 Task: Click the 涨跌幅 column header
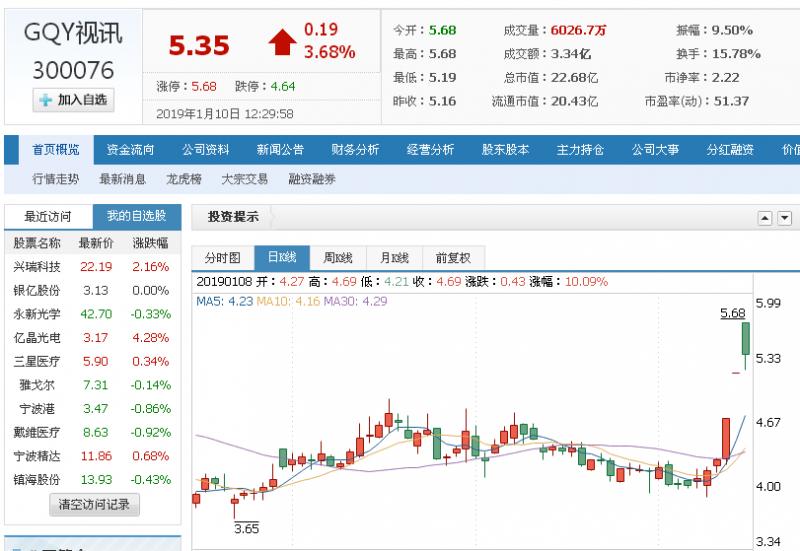[151, 243]
